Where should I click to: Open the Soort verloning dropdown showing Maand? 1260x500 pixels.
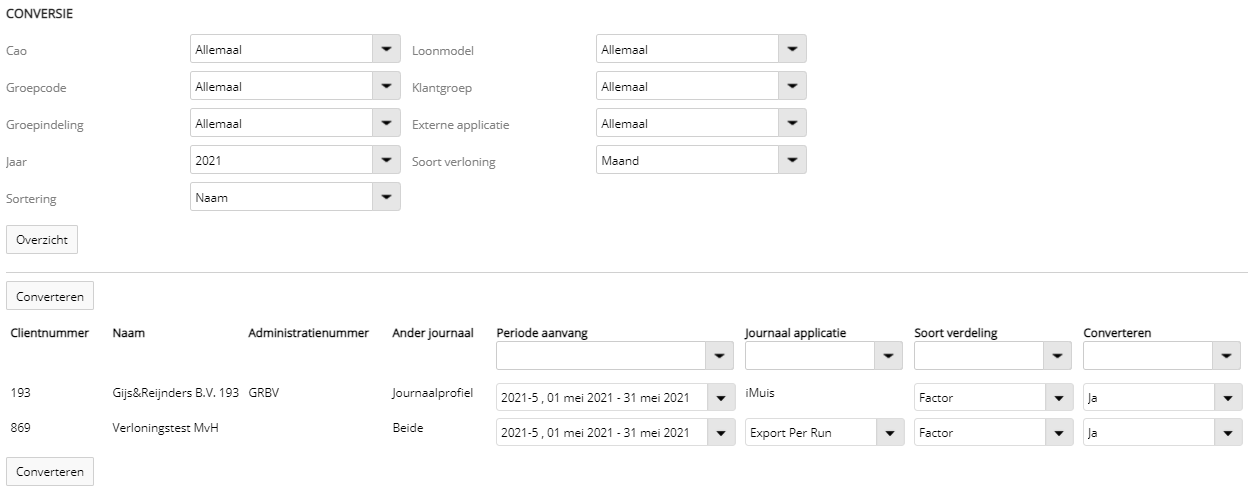pyautogui.click(x=701, y=160)
